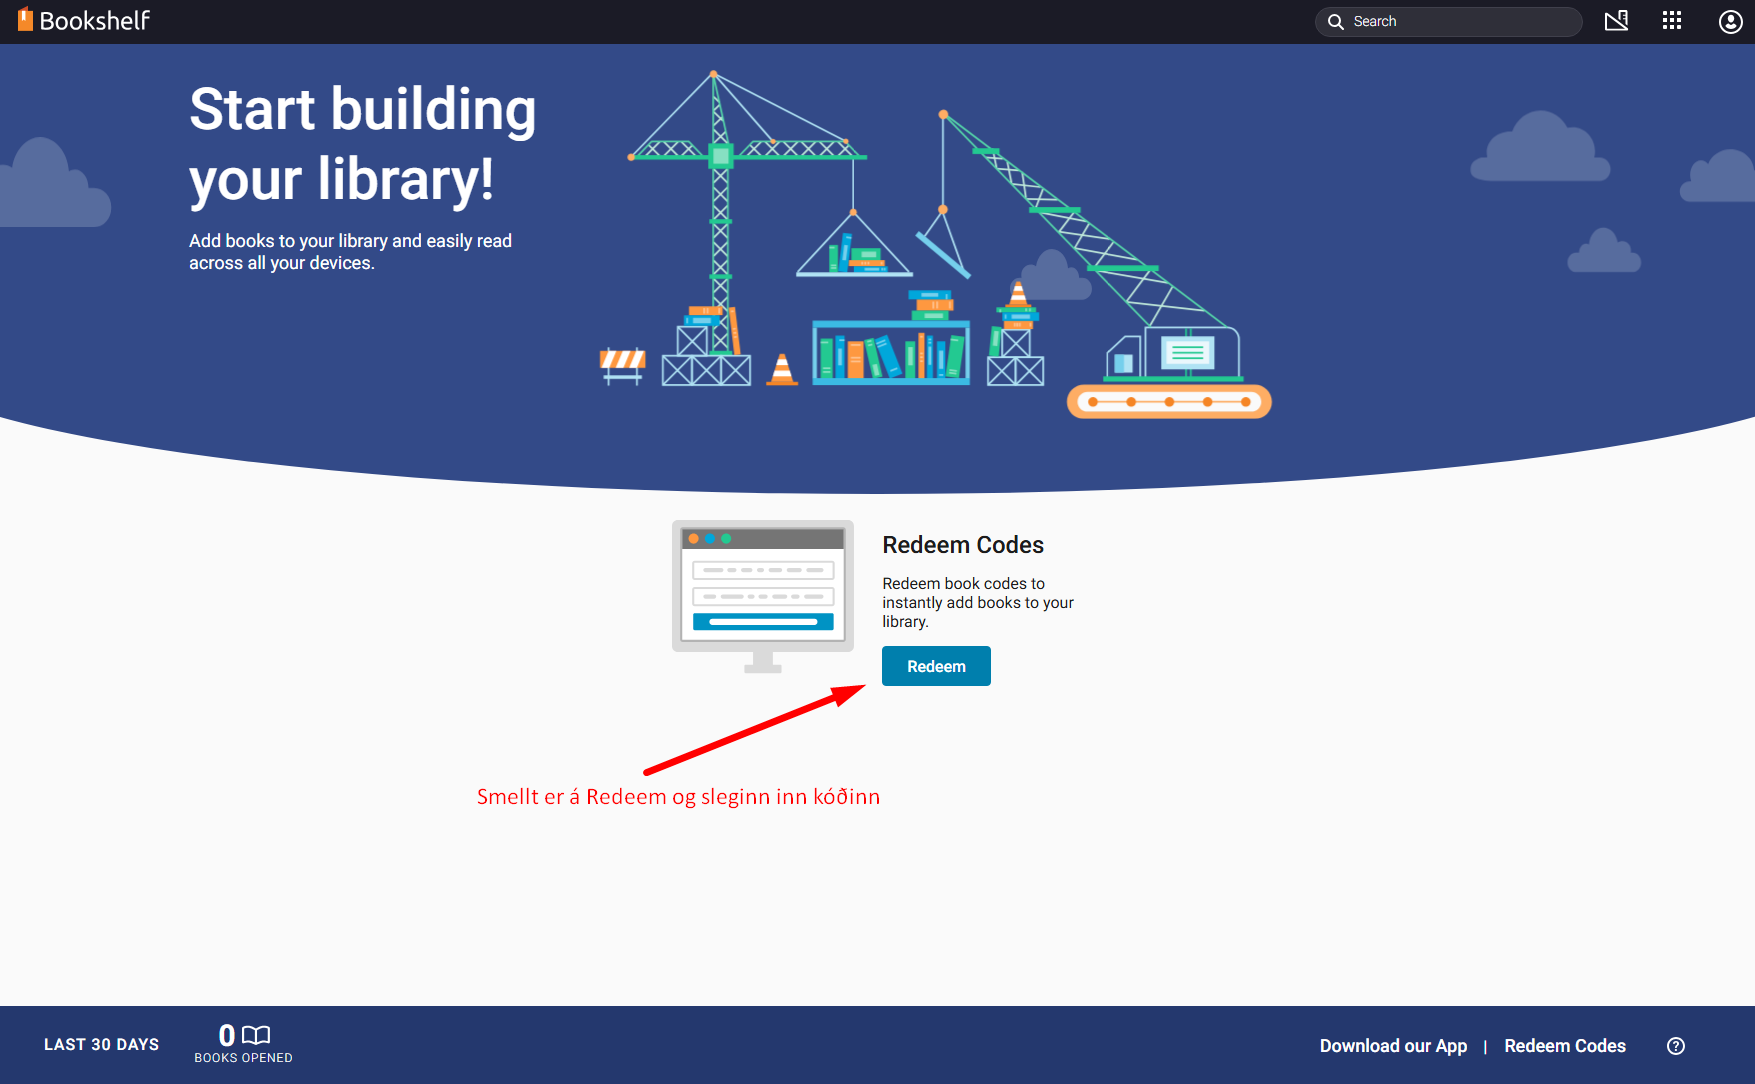Open the user account profile icon
Image resolution: width=1755 pixels, height=1084 pixels.
[x=1730, y=22]
